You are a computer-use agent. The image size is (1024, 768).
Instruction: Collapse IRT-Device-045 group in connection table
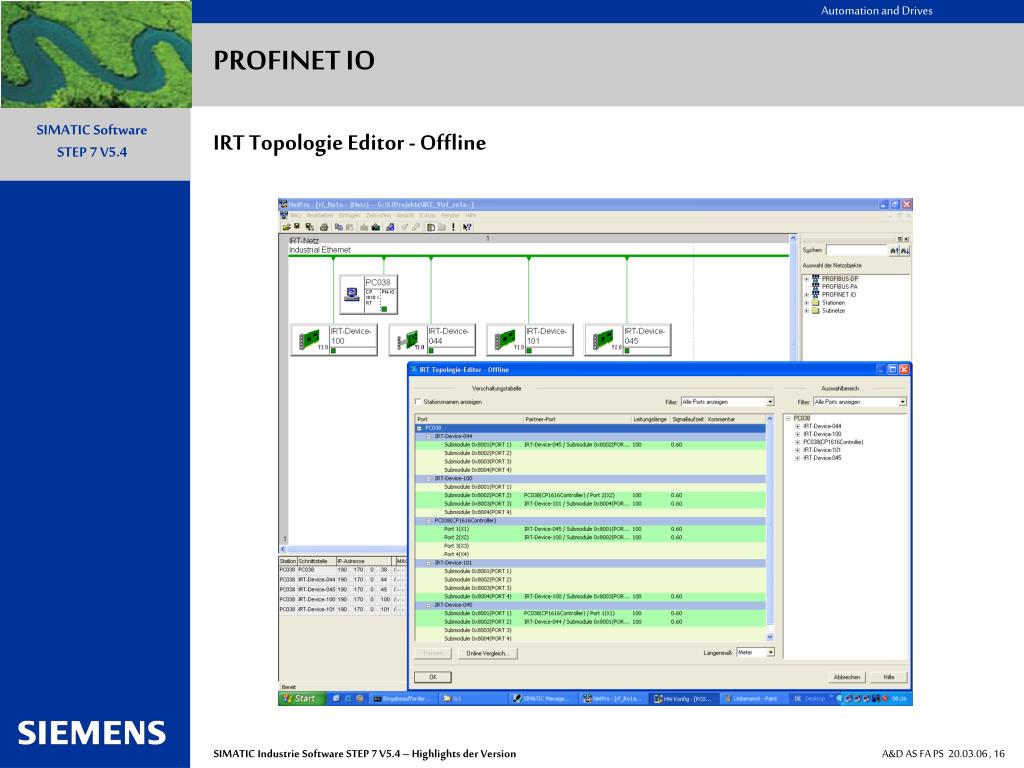429,605
